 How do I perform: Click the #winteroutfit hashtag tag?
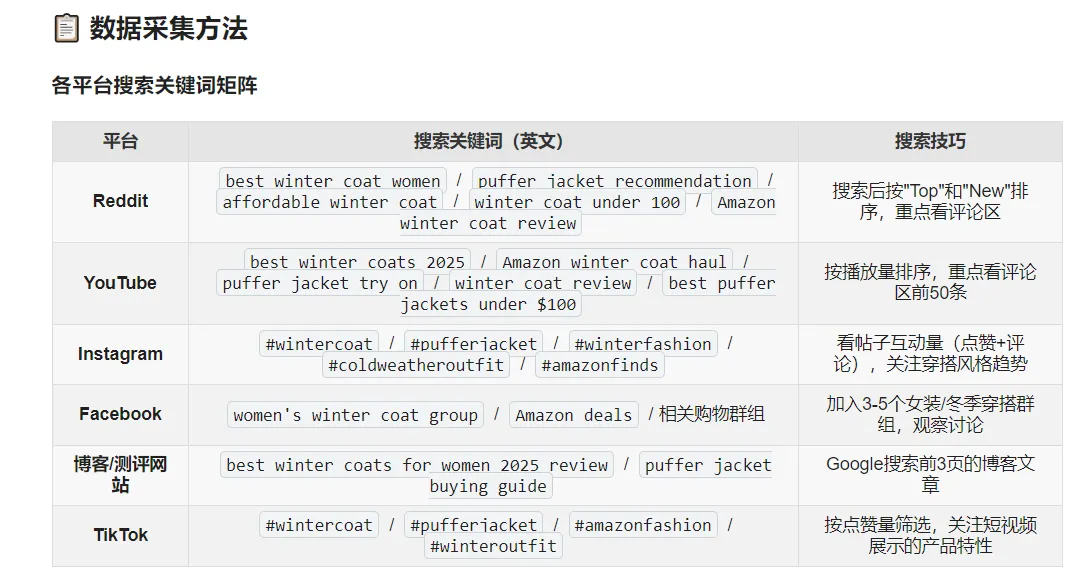[x=493, y=546]
